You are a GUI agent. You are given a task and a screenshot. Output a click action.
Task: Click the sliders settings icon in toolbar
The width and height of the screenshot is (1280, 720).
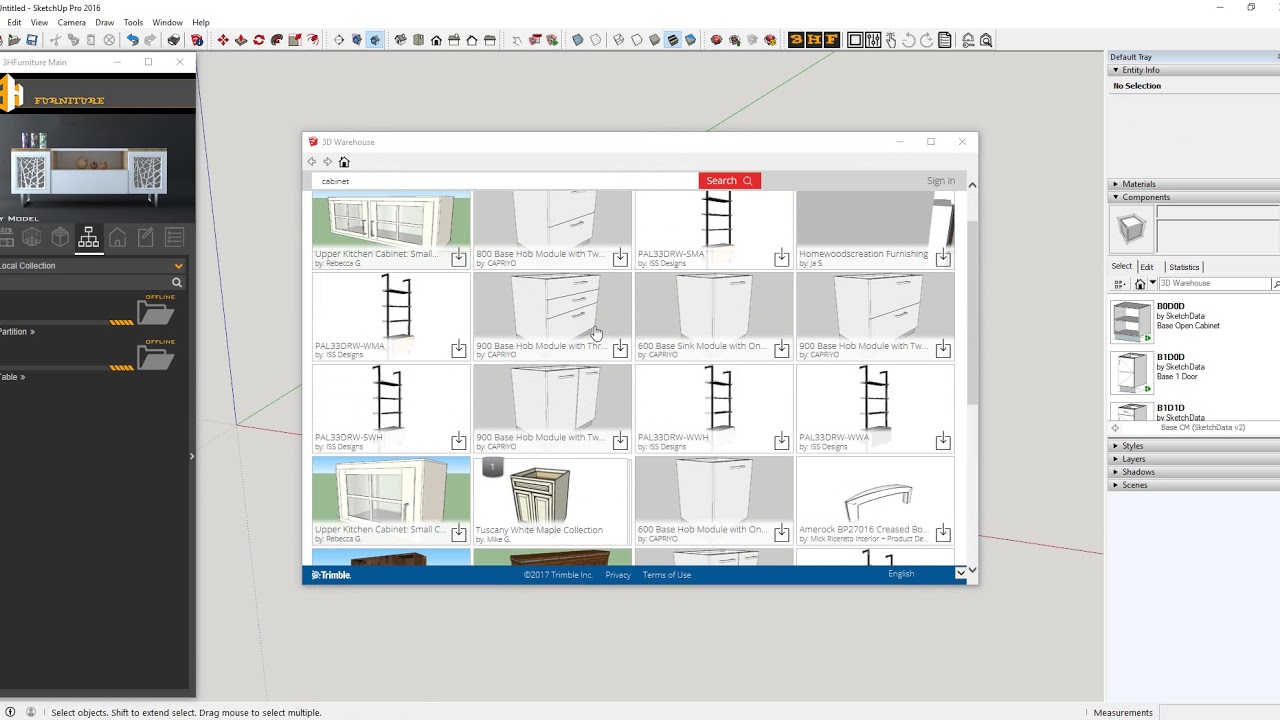click(873, 40)
